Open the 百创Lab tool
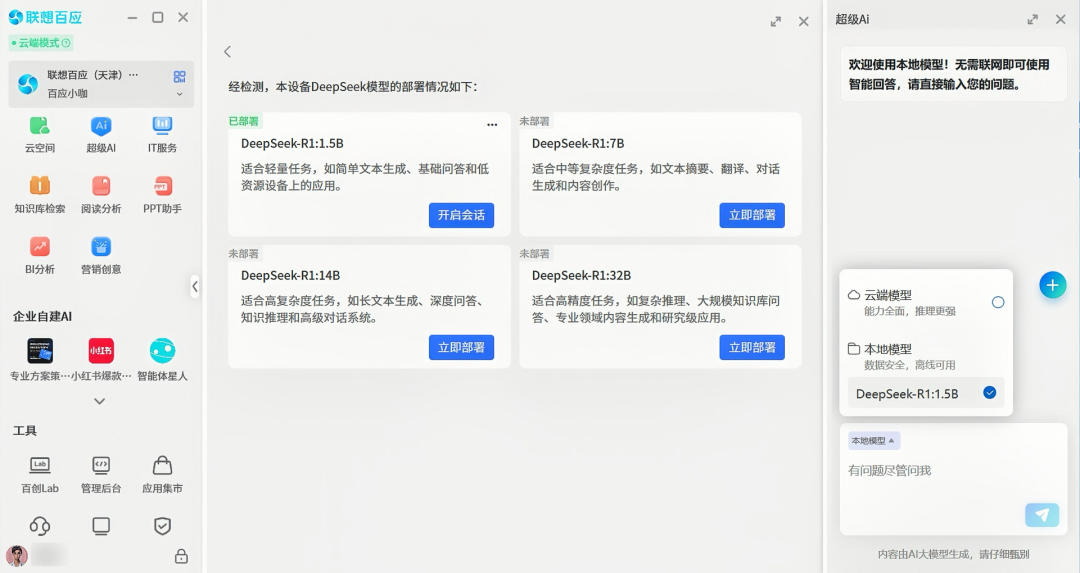This screenshot has height=573, width=1080. pyautogui.click(x=39, y=466)
